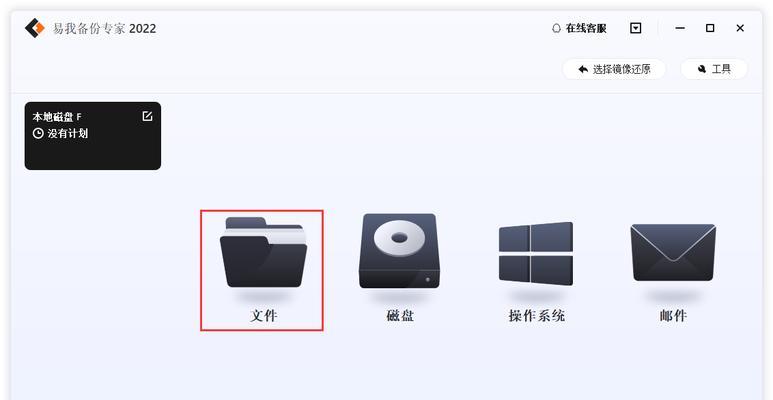Screen dimensions: 773x400
Task: Pick the 操作系统 Windows logo icon
Action: tap(536, 253)
